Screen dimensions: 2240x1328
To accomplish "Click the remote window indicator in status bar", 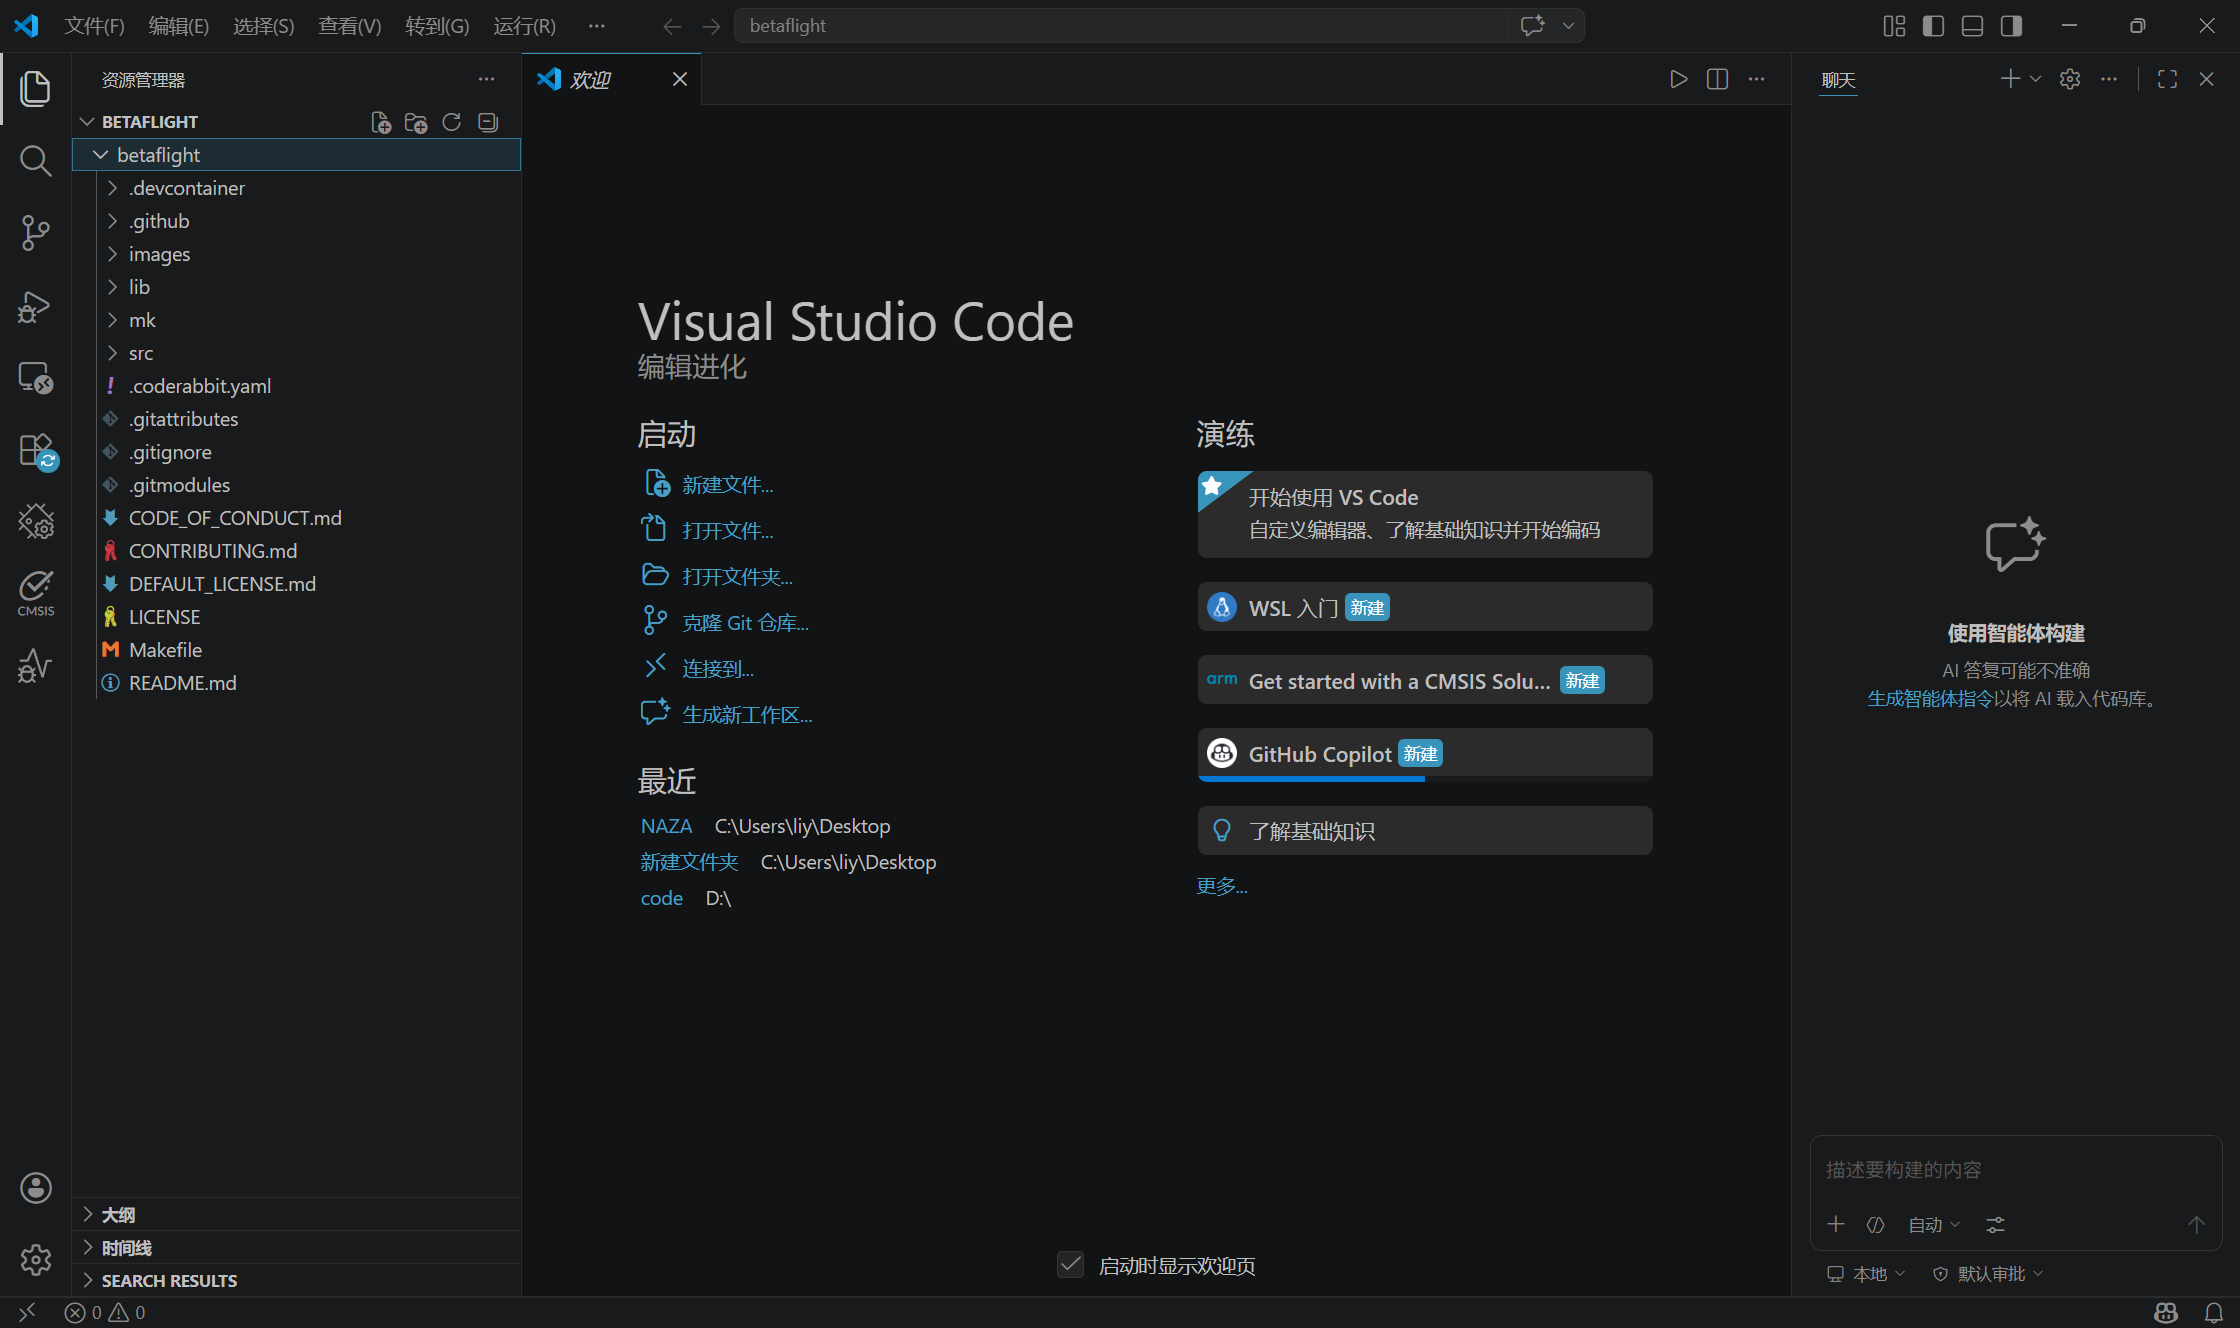I will coord(27,1312).
